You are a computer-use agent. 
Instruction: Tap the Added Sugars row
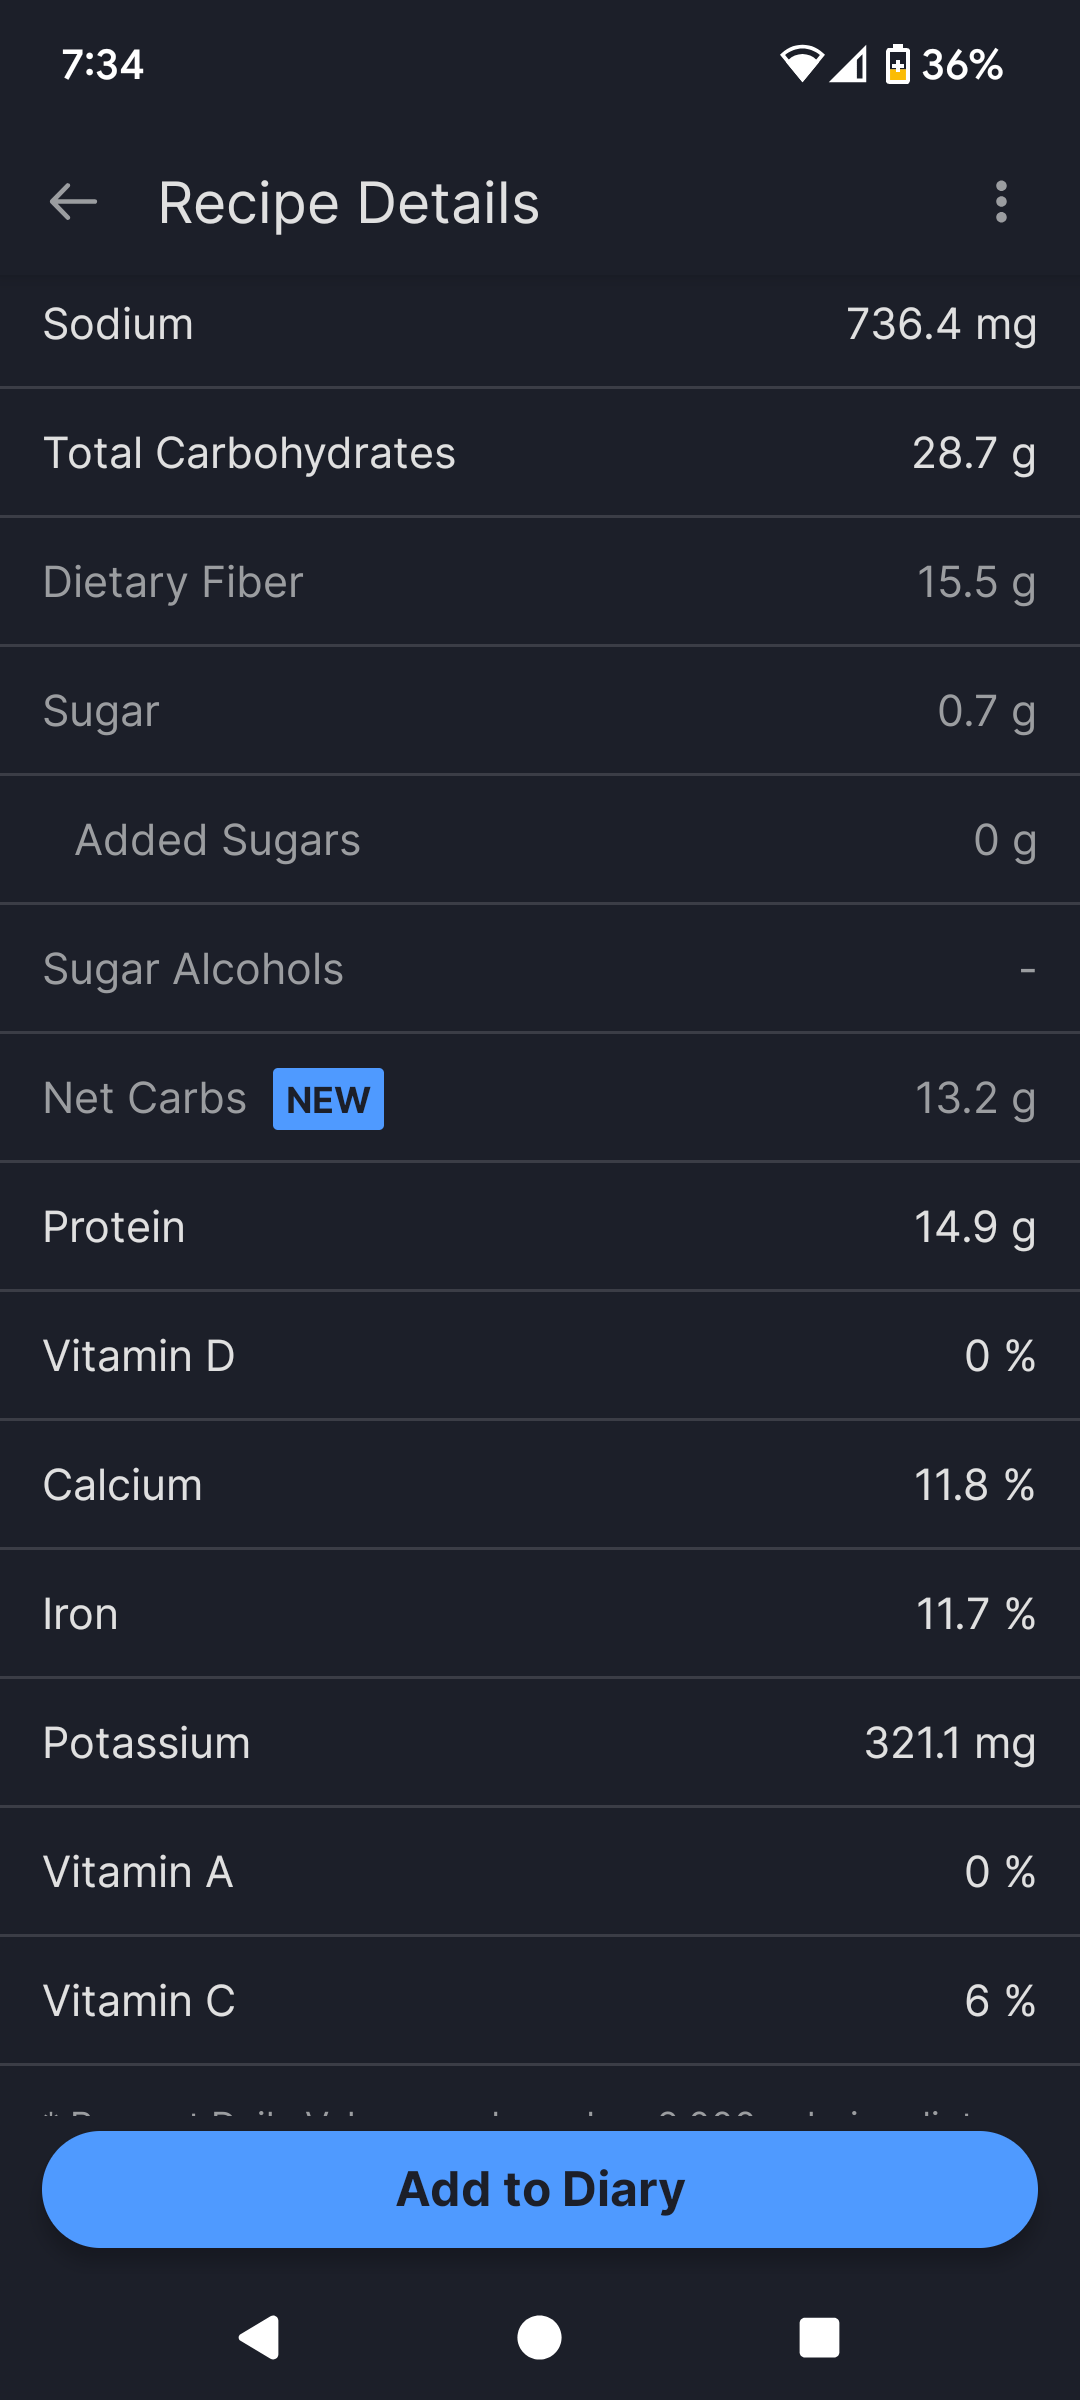[540, 840]
